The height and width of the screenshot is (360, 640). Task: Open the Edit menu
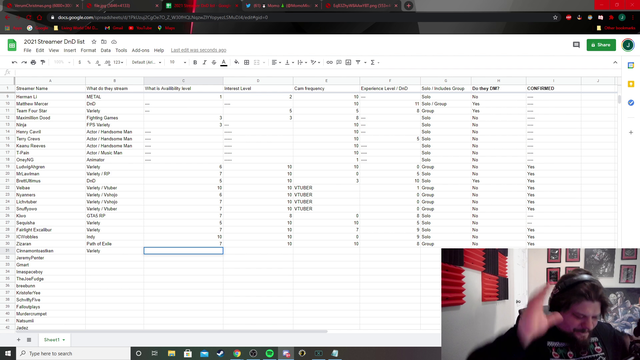(40, 50)
